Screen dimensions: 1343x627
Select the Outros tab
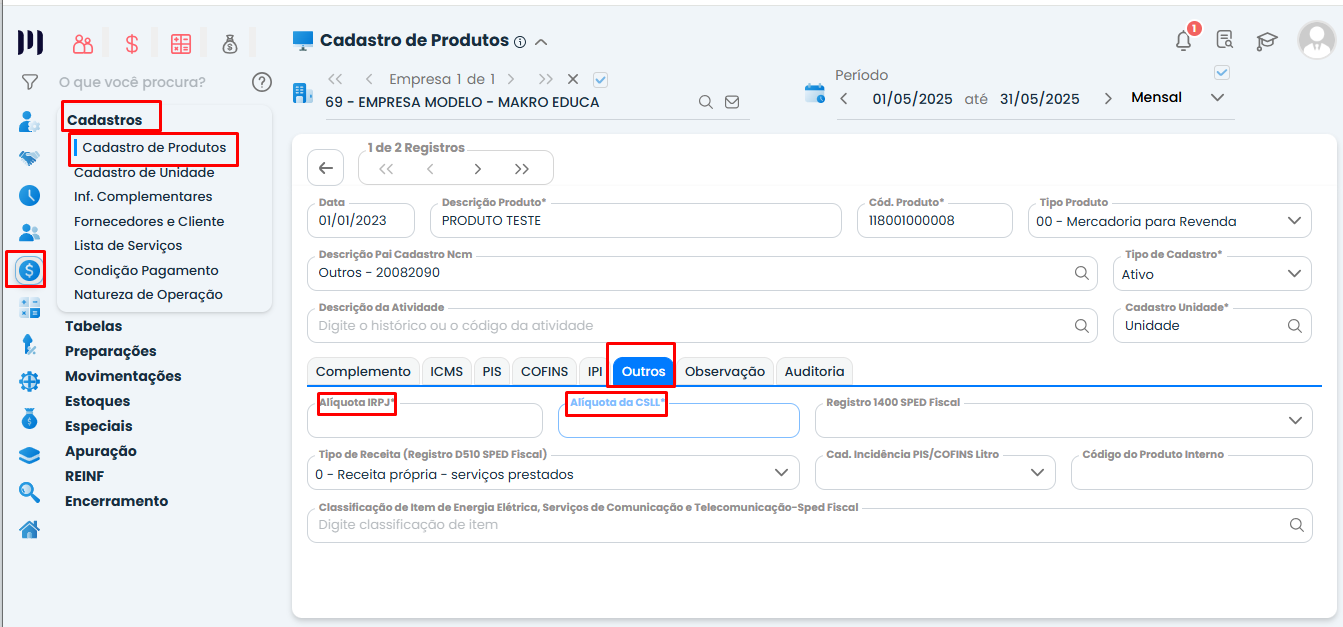pyautogui.click(x=643, y=371)
